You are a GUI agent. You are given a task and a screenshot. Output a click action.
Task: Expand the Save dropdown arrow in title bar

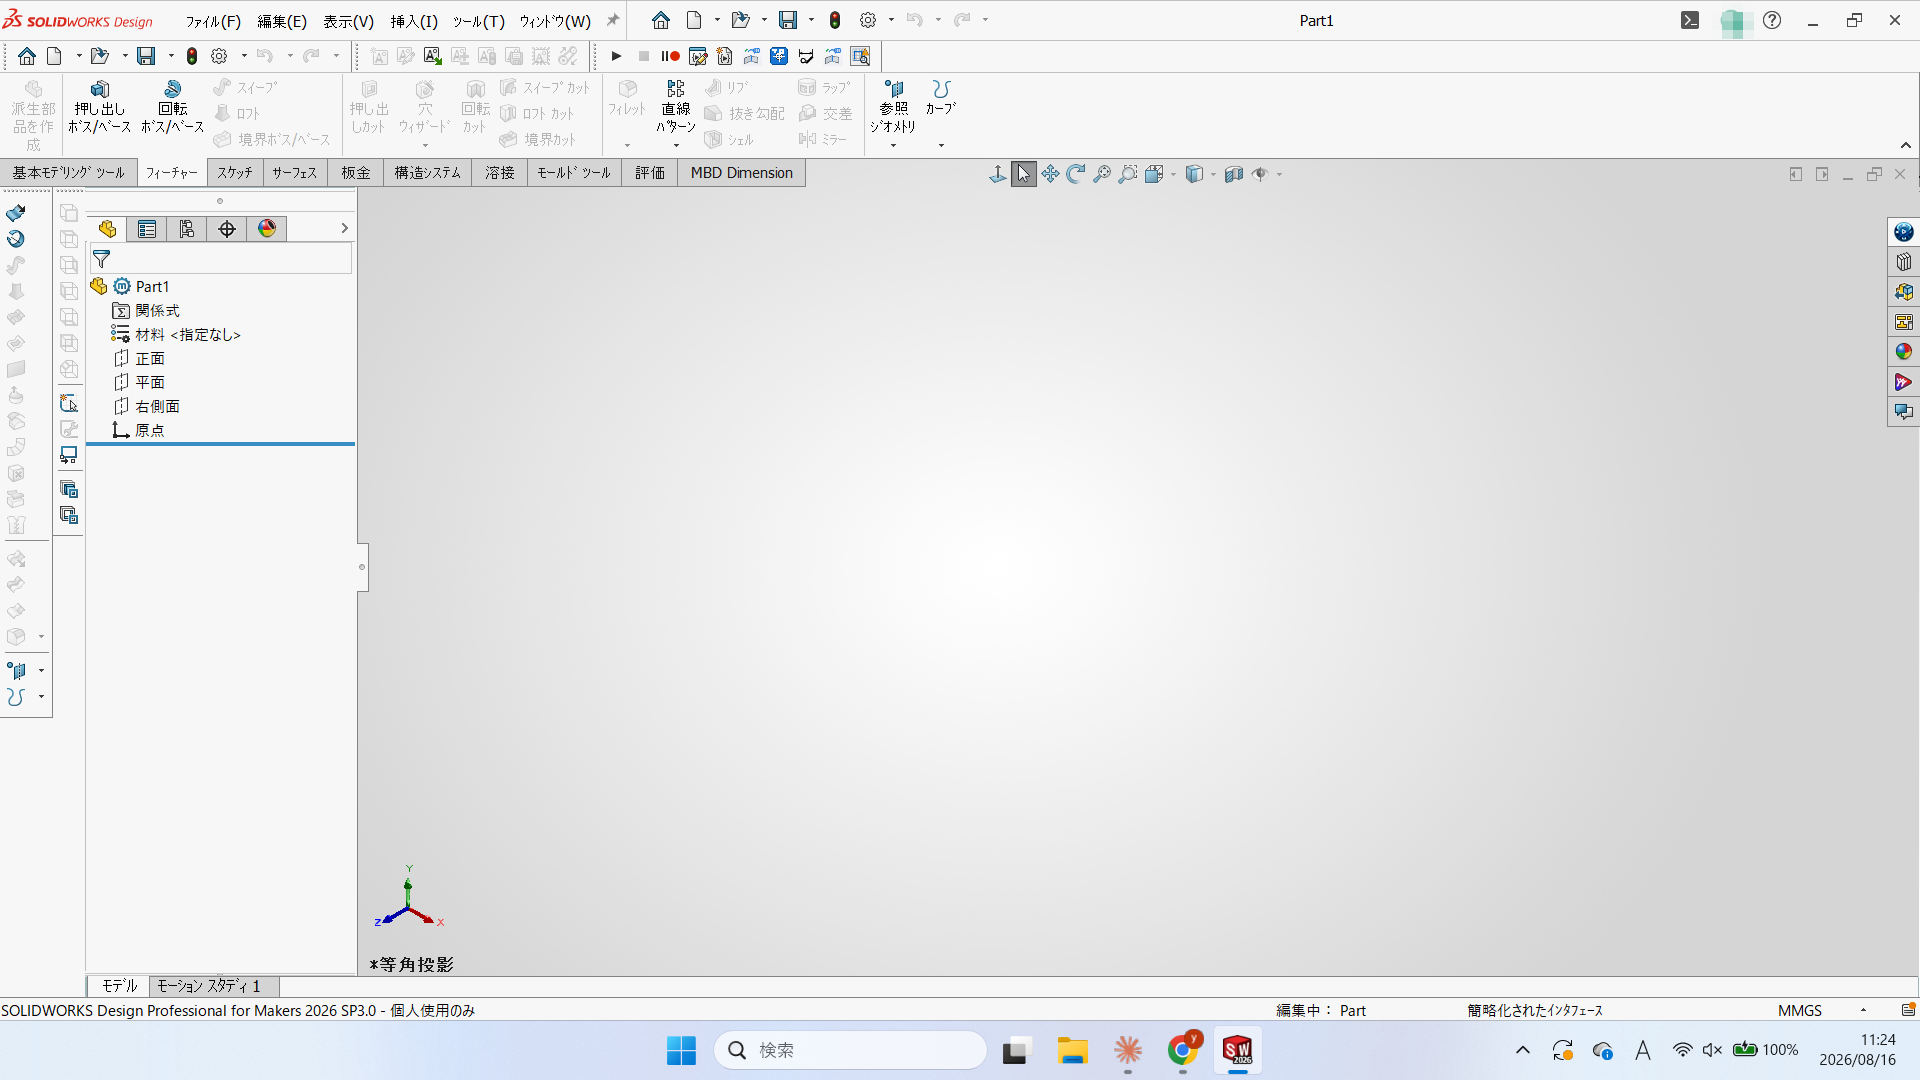click(x=811, y=20)
